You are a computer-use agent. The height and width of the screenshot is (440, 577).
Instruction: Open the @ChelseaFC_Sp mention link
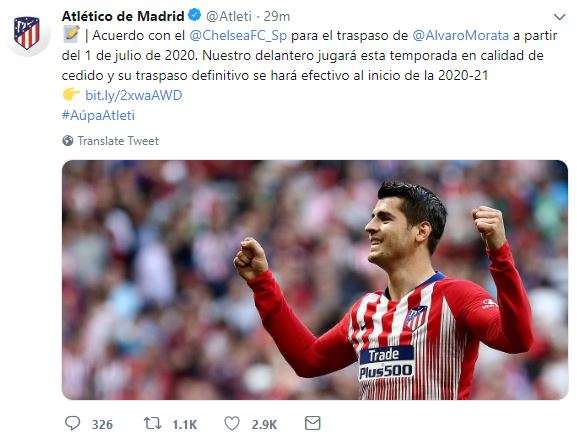point(238,36)
